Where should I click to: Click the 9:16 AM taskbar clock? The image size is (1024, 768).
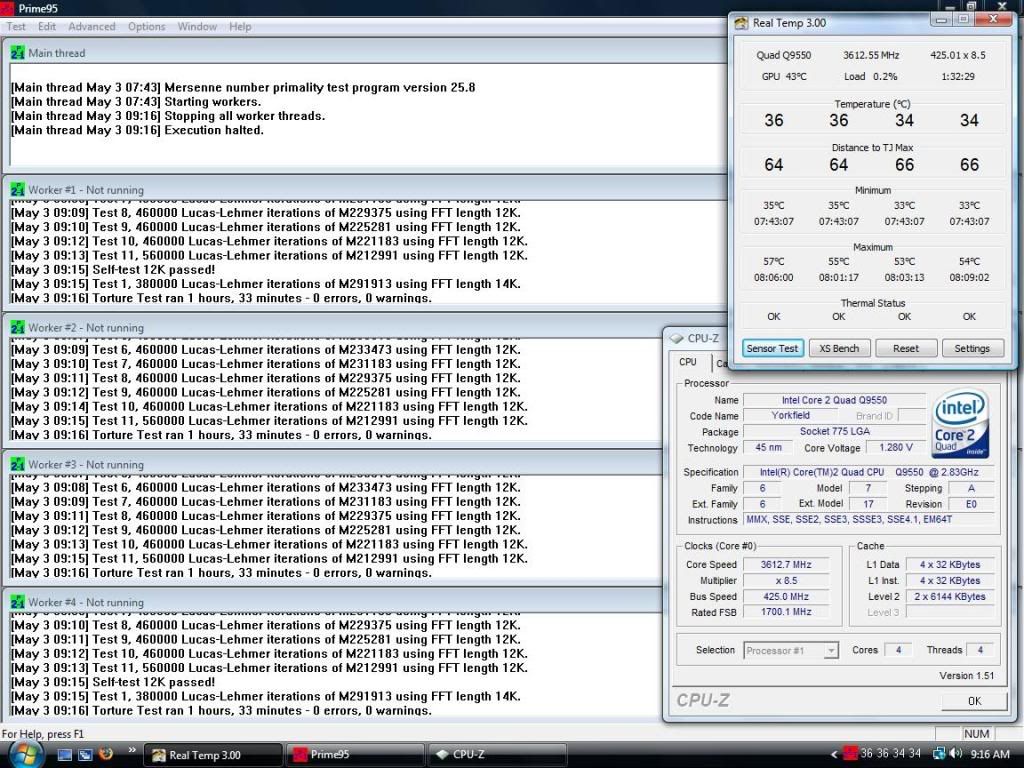[990, 754]
